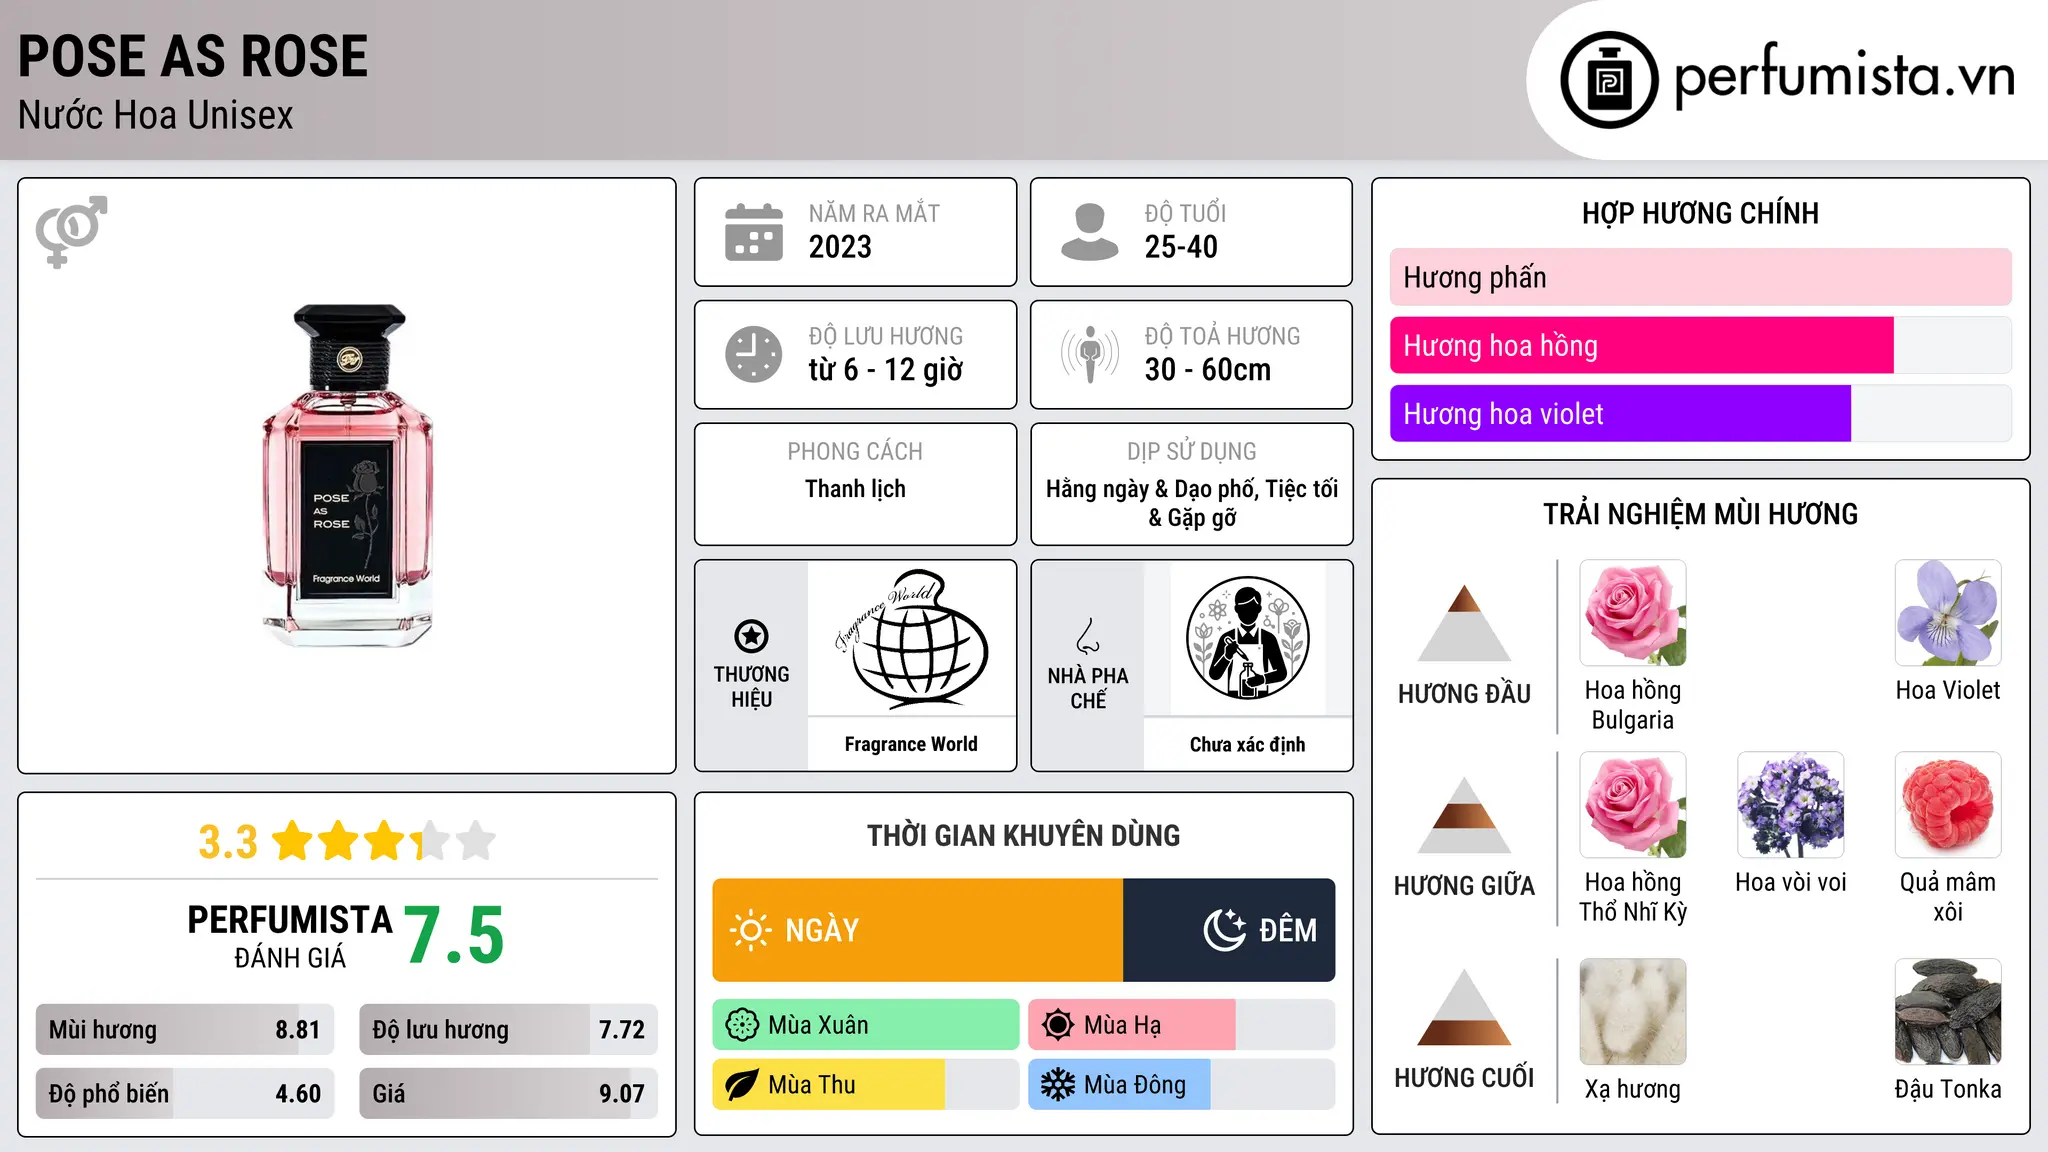
Task: Click the perfumista.vn bottle logo icon
Action: pos(1609,80)
